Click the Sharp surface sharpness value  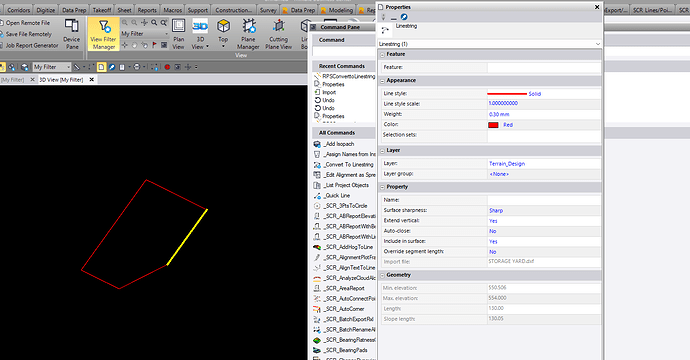496,210
